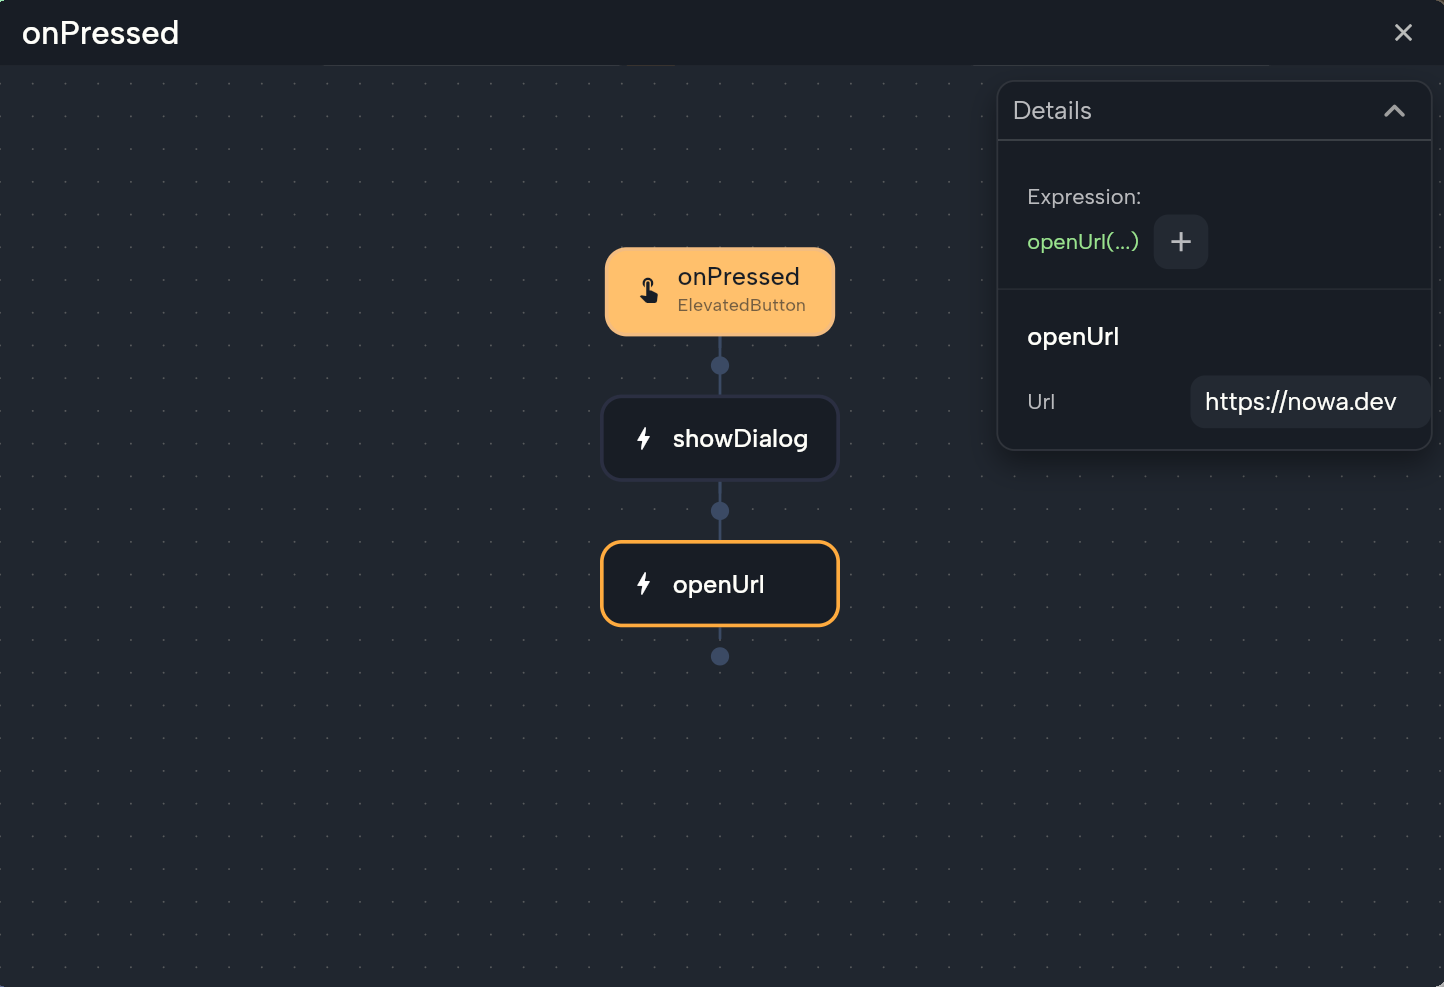Close the onPressed editor window

point(1403,33)
